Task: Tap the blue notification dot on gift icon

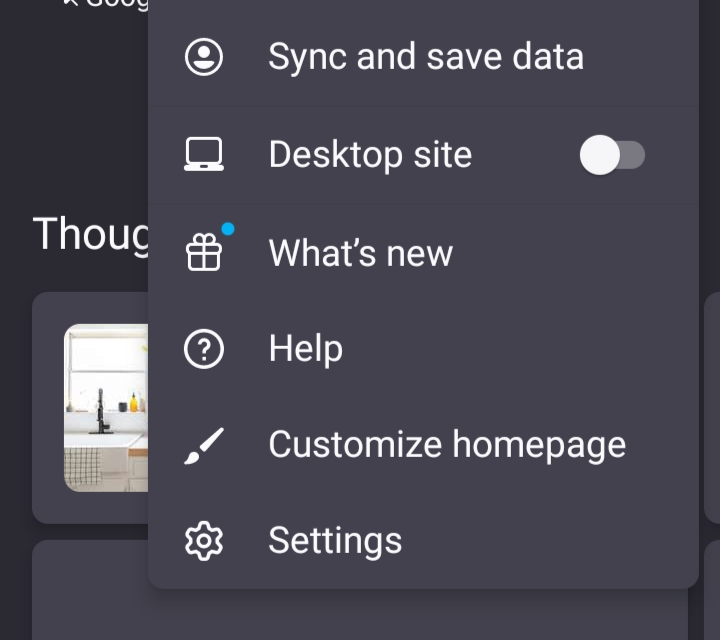Action: (228, 229)
